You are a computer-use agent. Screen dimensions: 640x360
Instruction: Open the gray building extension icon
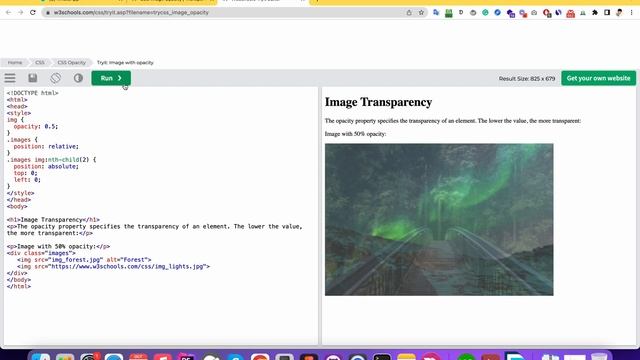(x=583, y=13)
